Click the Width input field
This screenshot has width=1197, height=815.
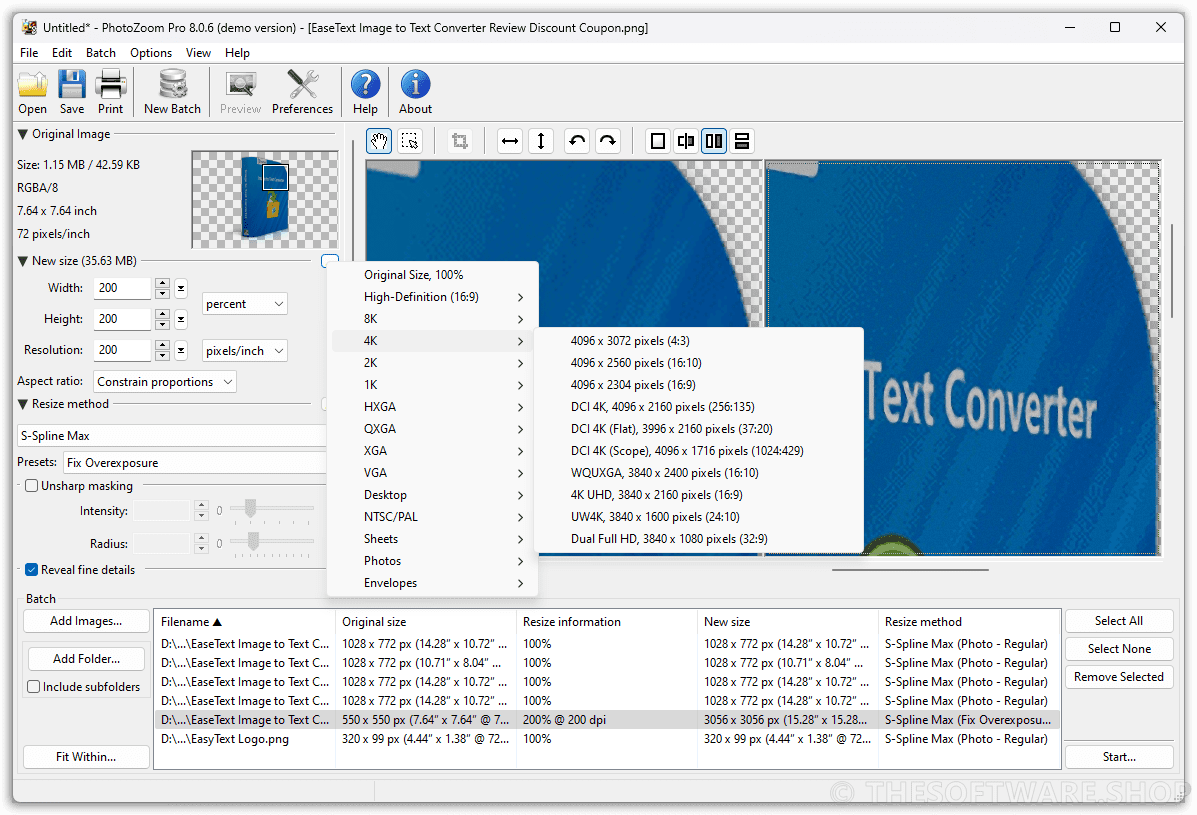click(123, 288)
